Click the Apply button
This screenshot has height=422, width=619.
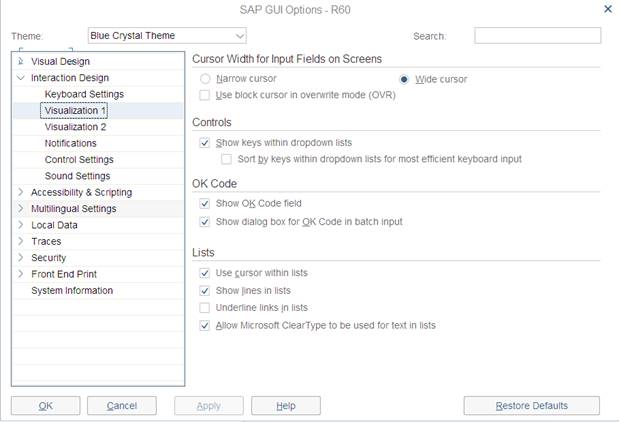click(x=209, y=405)
